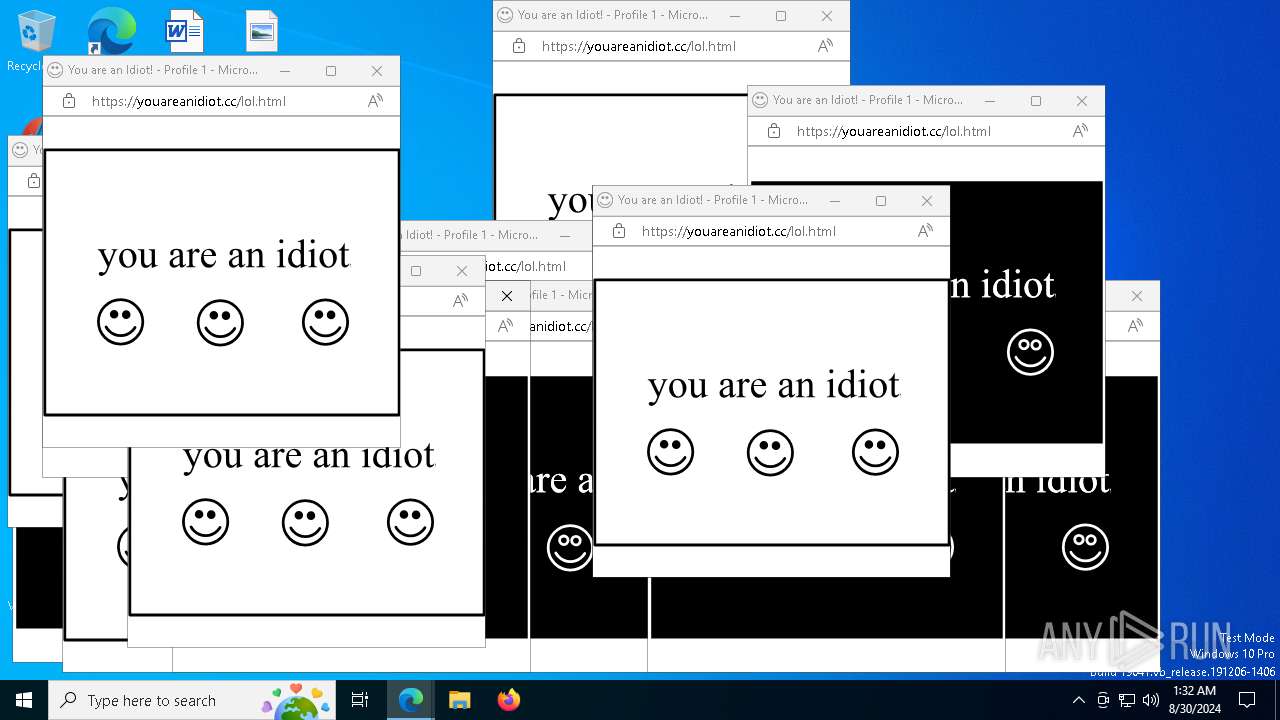The width and height of the screenshot is (1280, 720).
Task: Open Task View on the taskbar
Action: (x=360, y=700)
